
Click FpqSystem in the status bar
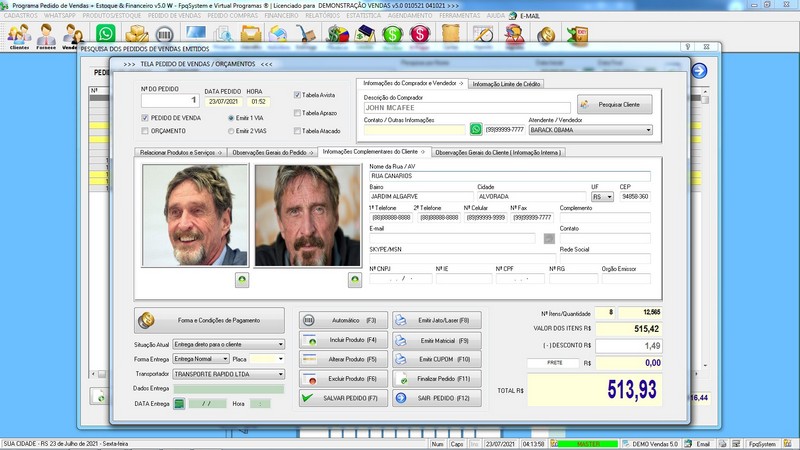(762, 444)
